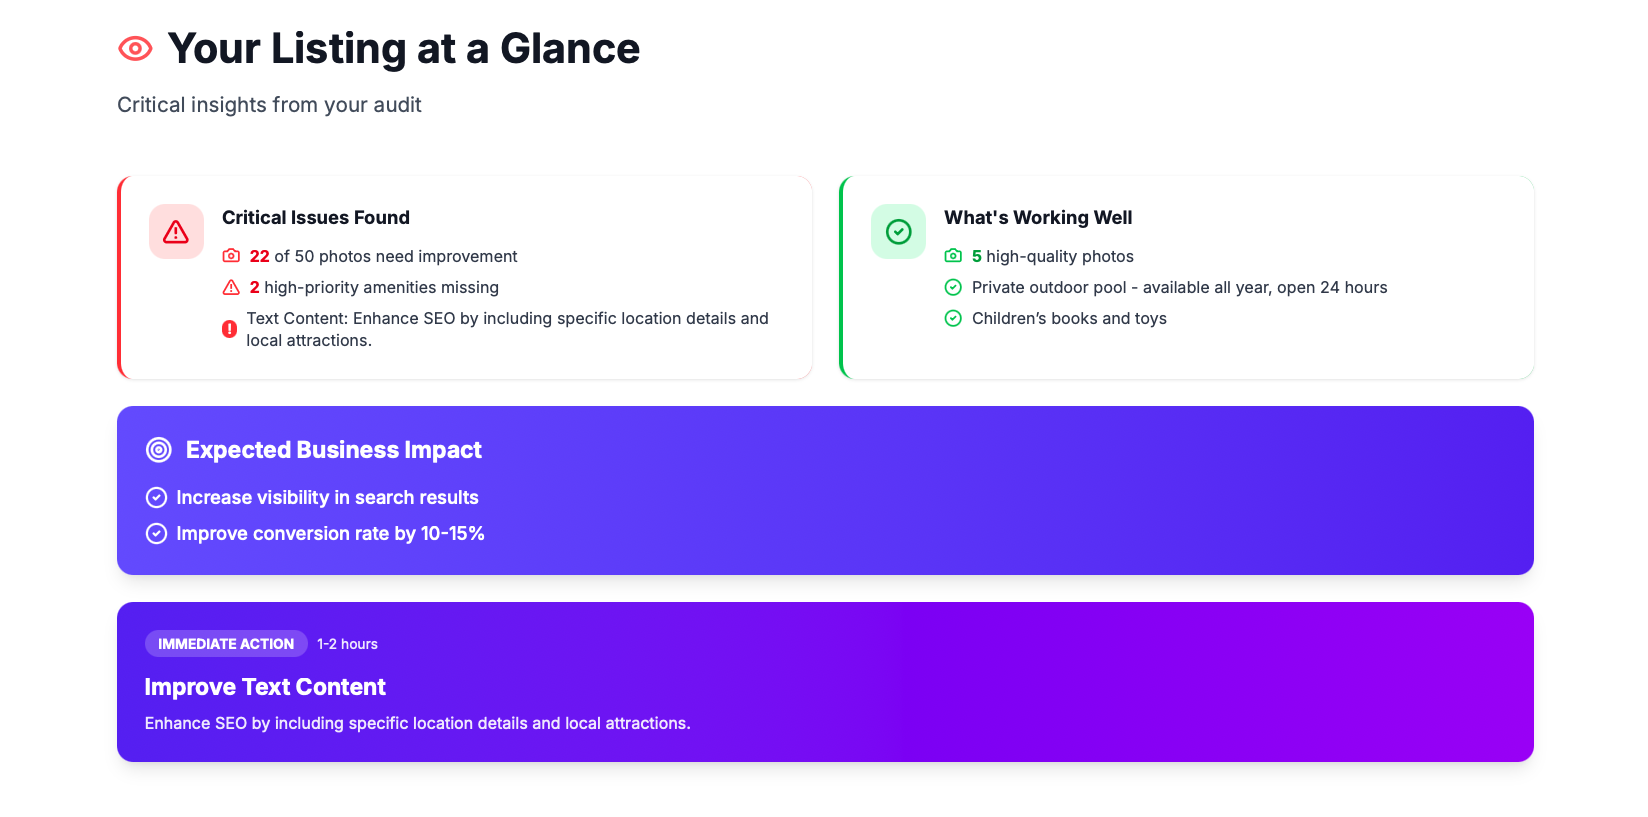1648x817 pixels.
Task: Click the small warning icon beside amenities missing
Action: tap(231, 287)
